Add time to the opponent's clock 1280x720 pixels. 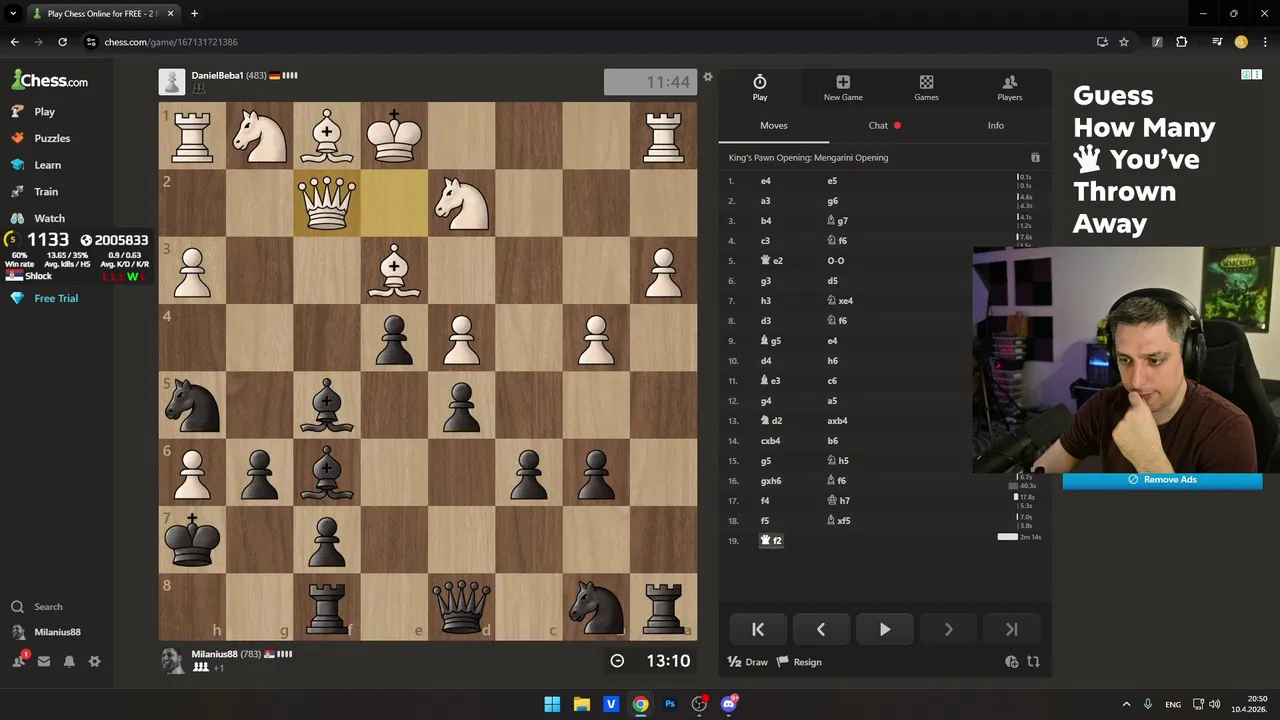pos(1011,662)
